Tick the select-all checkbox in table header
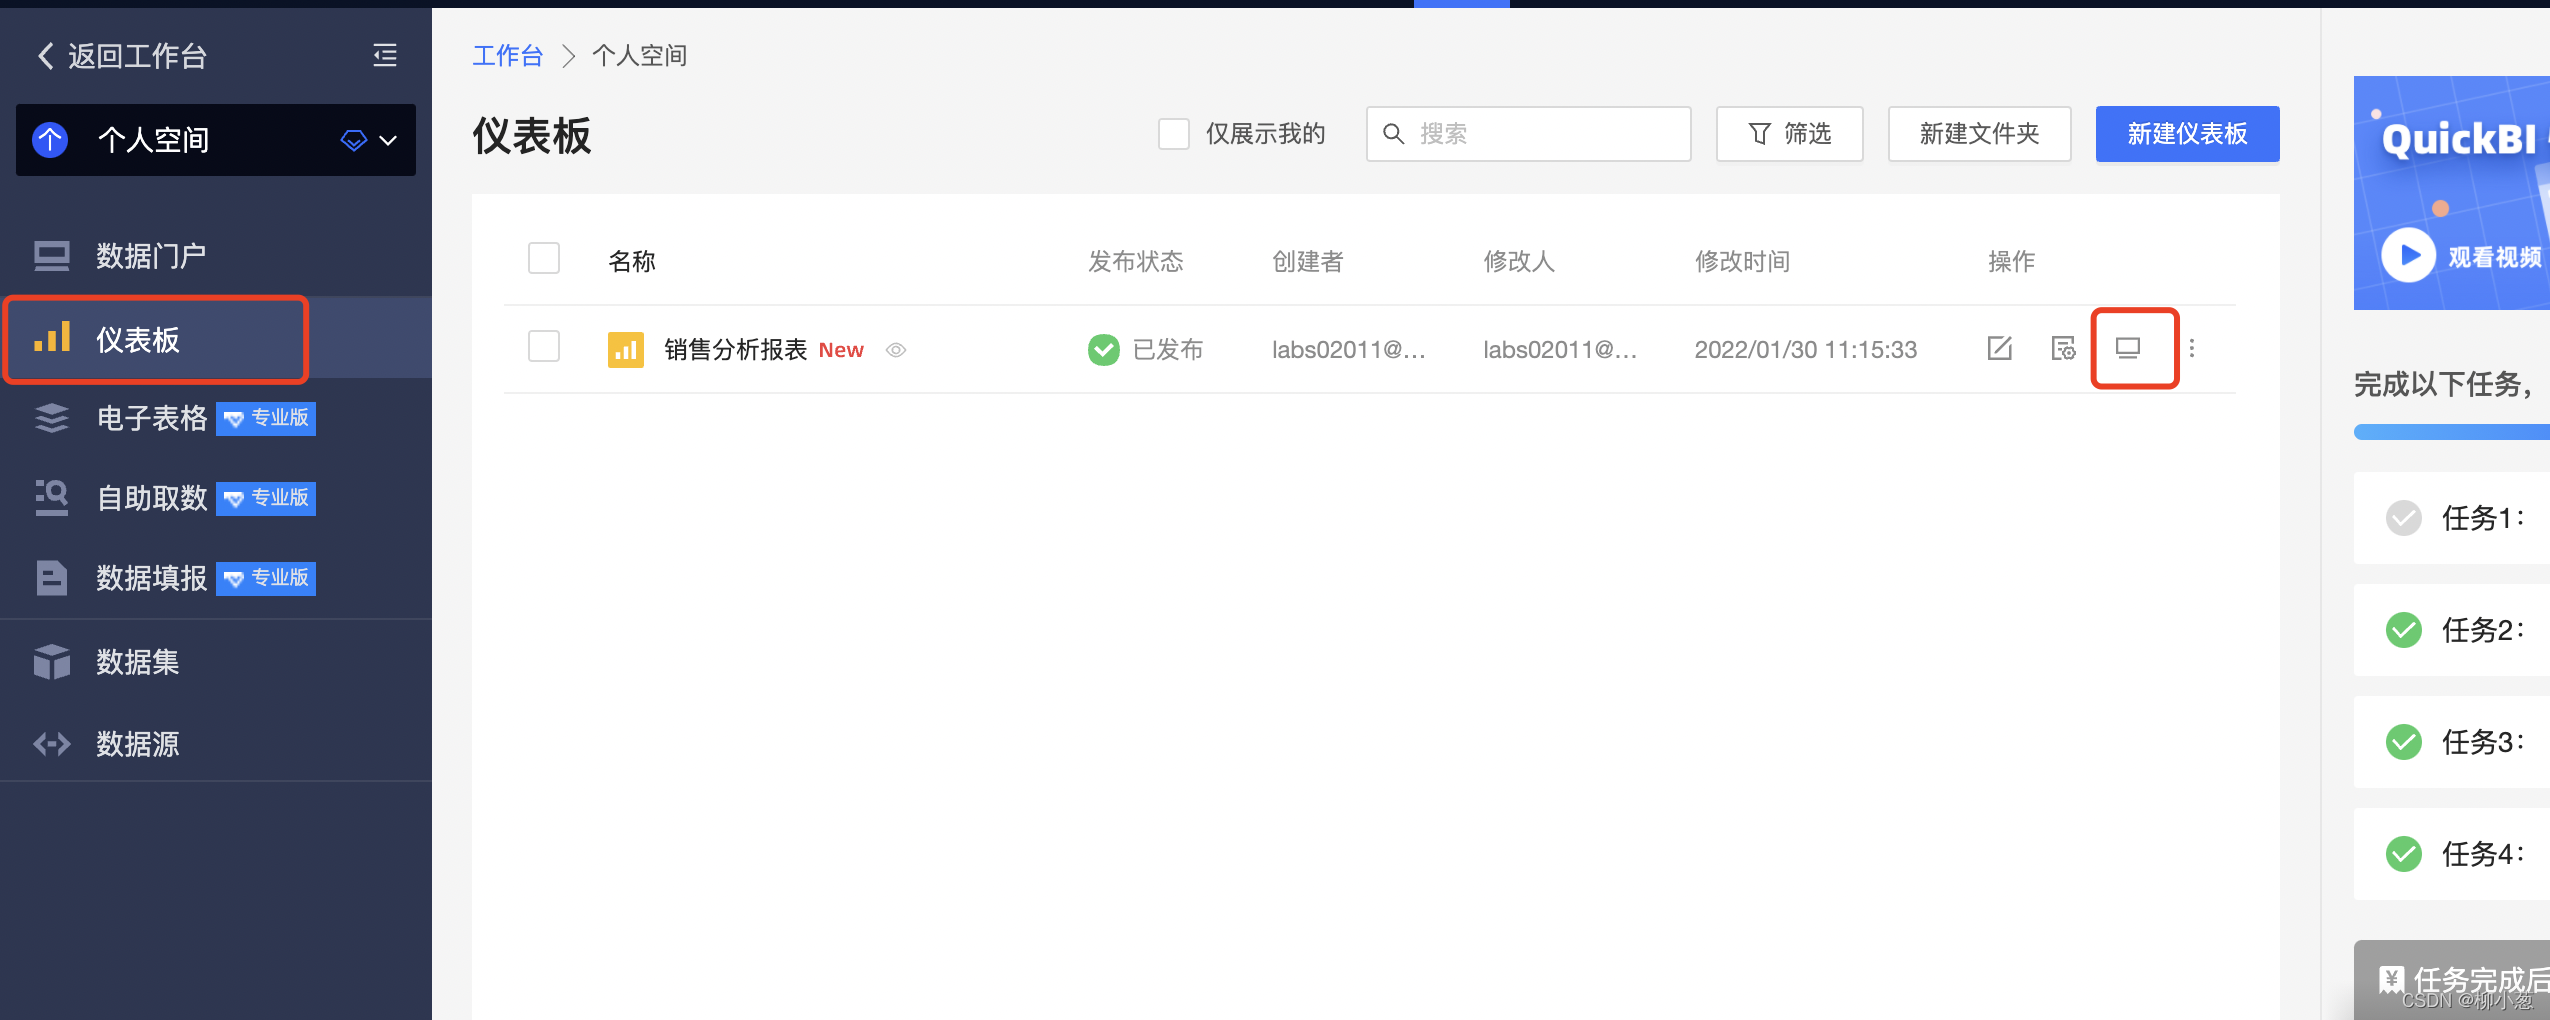The image size is (2550, 1020). click(x=544, y=259)
